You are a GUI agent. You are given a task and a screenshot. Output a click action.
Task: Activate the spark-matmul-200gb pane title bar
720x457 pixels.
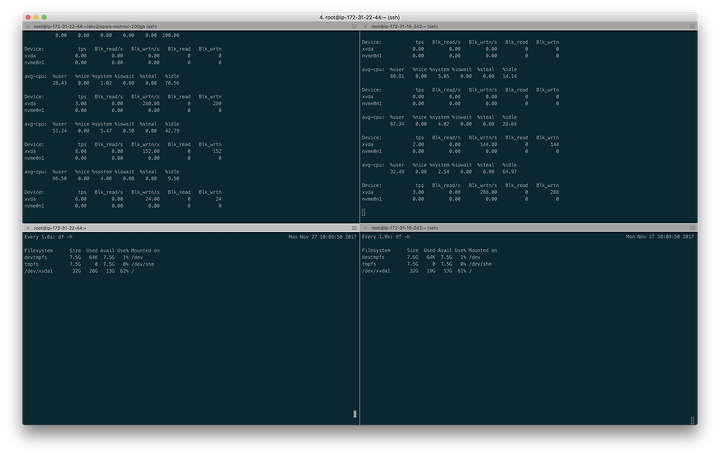click(191, 27)
